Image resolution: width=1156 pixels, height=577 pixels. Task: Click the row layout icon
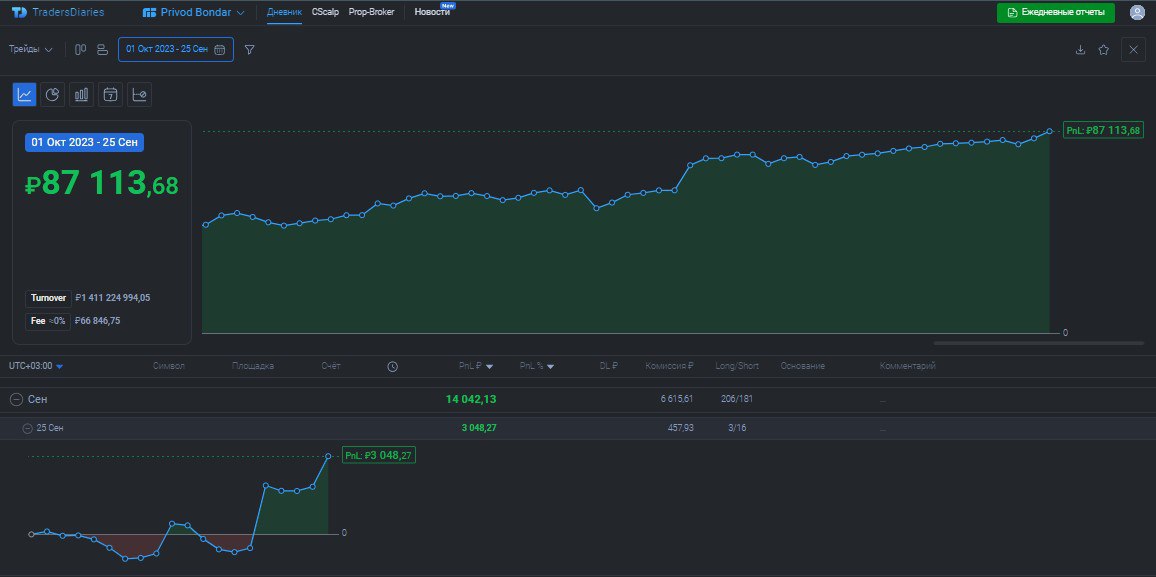[102, 49]
